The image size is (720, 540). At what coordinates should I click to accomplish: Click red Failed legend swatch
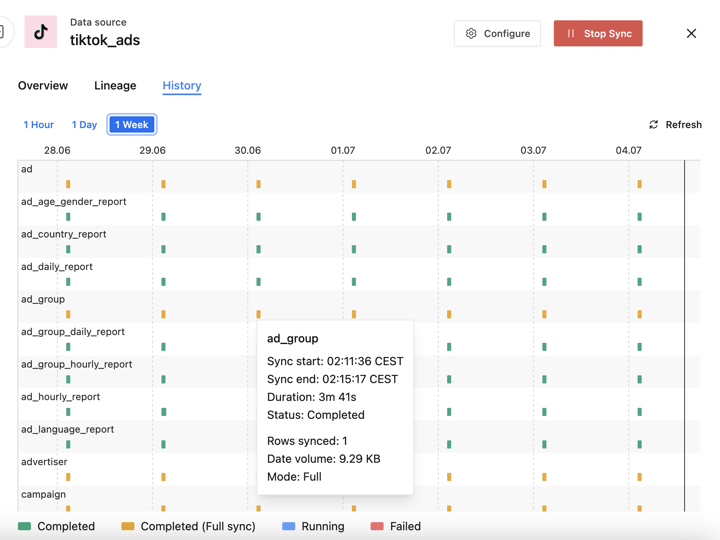click(x=377, y=526)
